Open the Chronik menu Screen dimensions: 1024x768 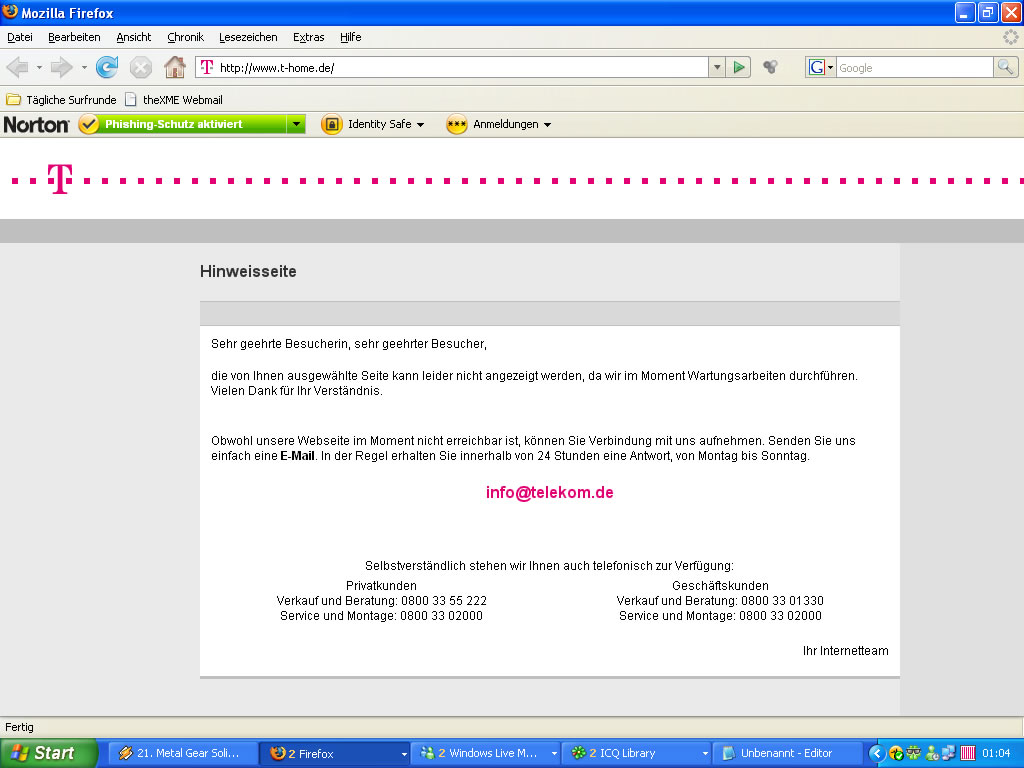185,37
